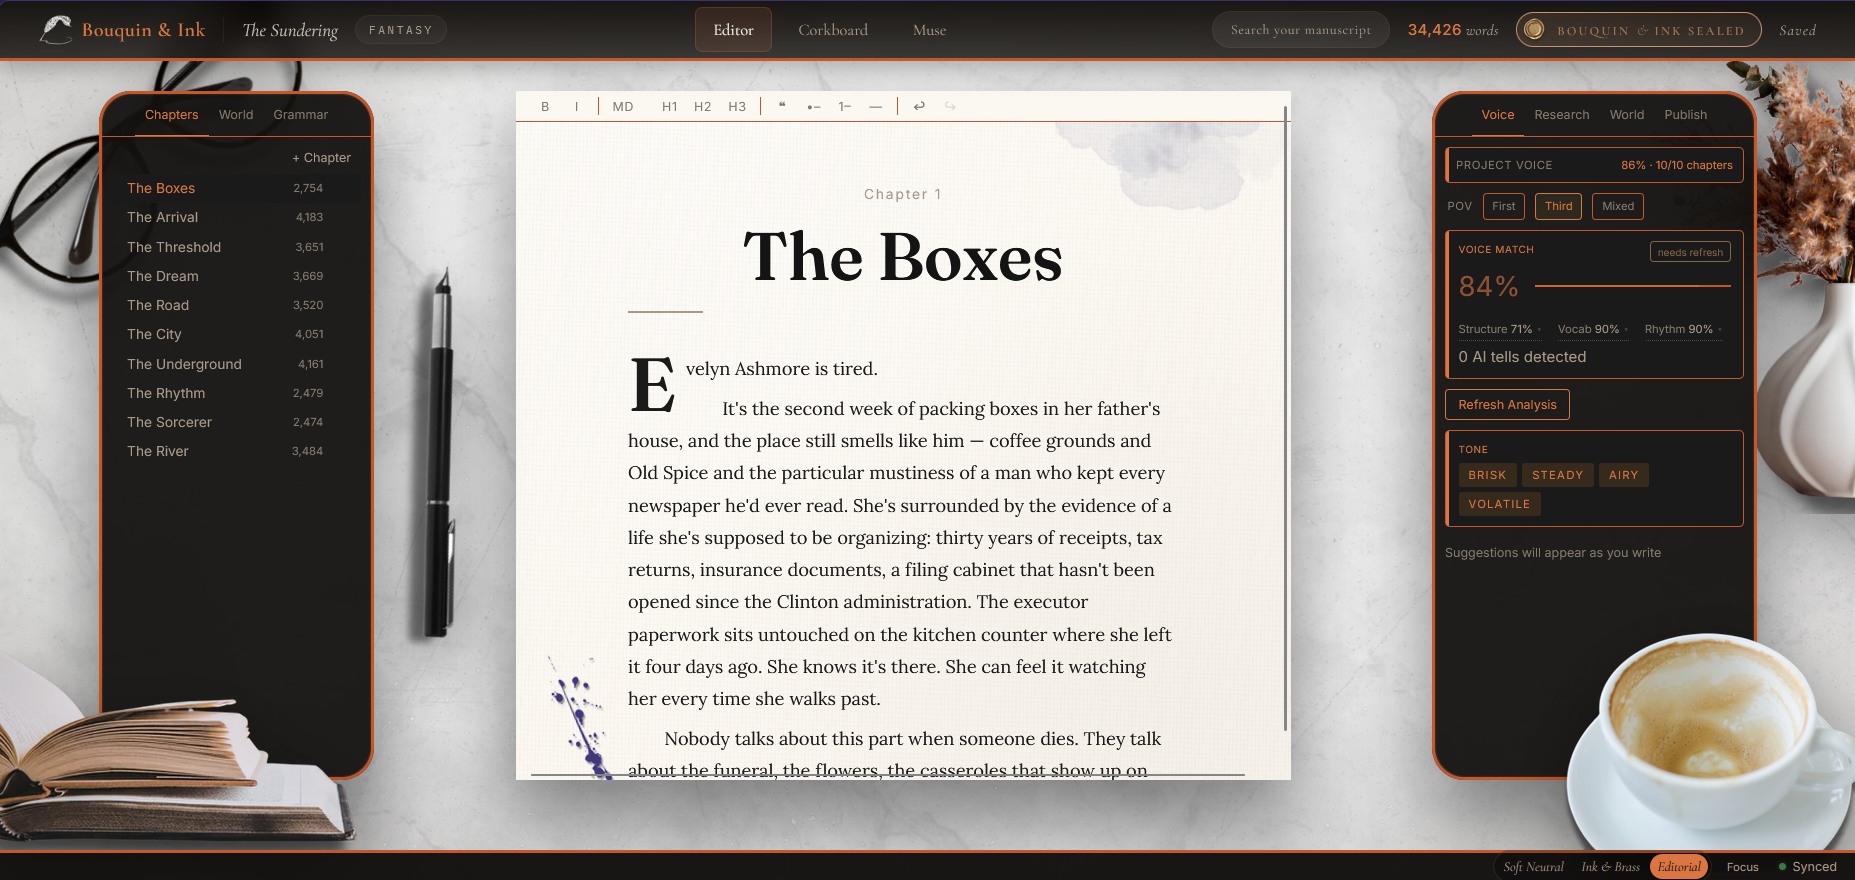Enable Focus mode
1855x880 pixels.
click(x=1742, y=867)
